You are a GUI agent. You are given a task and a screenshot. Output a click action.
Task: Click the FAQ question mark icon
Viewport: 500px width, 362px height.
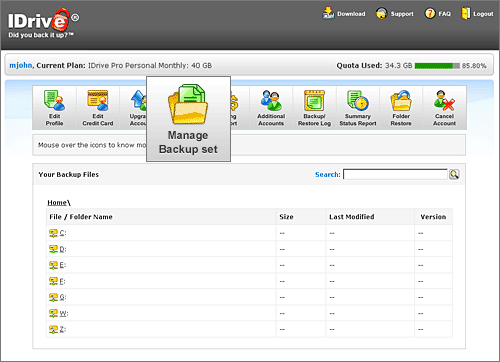tap(430, 13)
